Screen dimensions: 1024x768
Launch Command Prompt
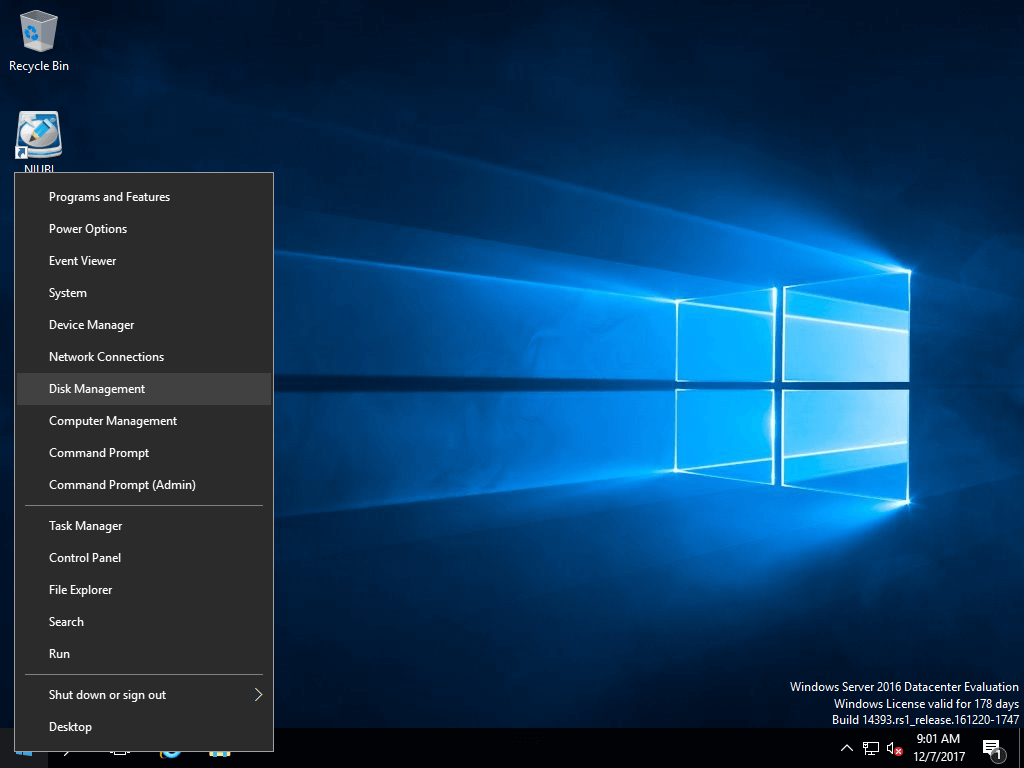144,453
